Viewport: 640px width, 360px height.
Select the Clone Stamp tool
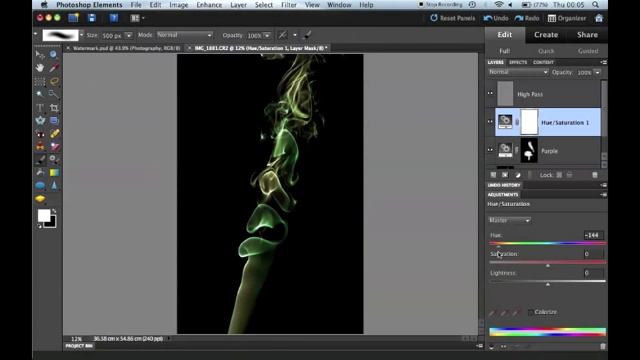[x=40, y=147]
